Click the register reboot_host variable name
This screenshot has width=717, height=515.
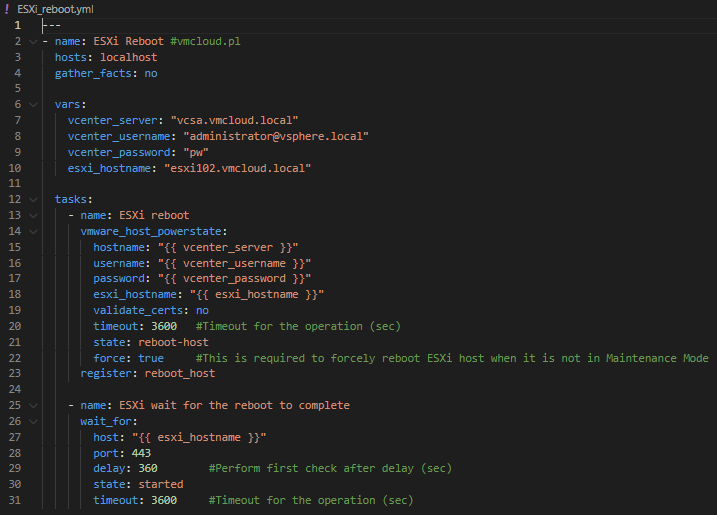point(180,373)
